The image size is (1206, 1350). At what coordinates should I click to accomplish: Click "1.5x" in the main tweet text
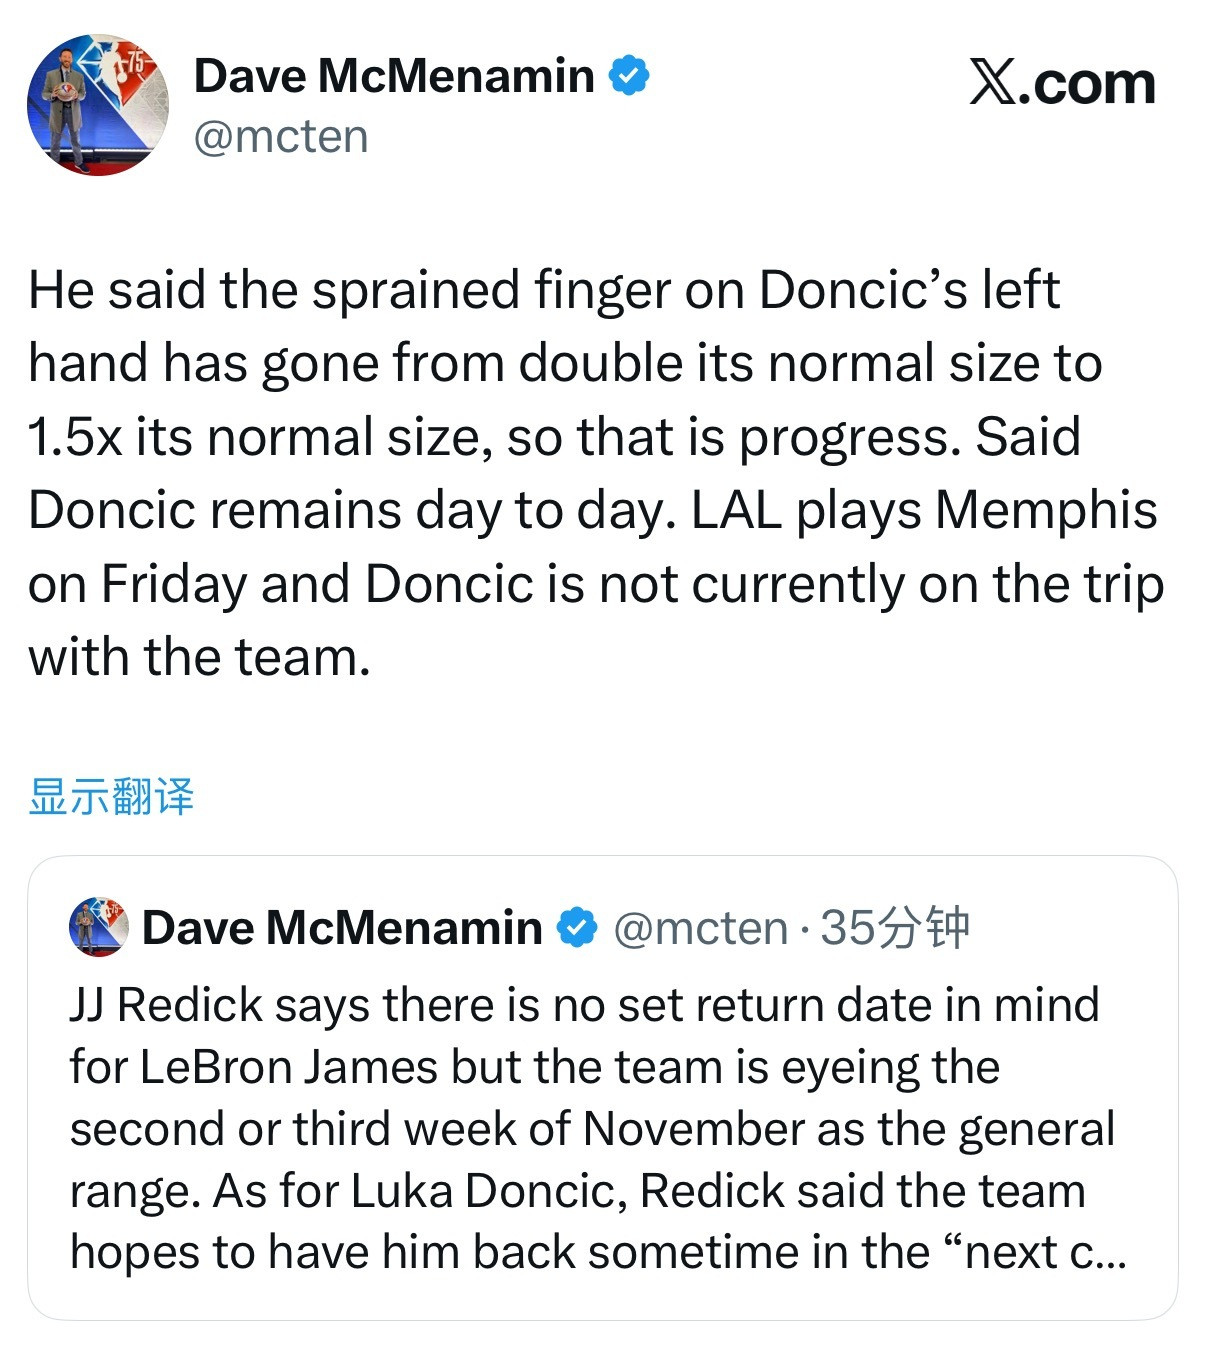(75, 437)
